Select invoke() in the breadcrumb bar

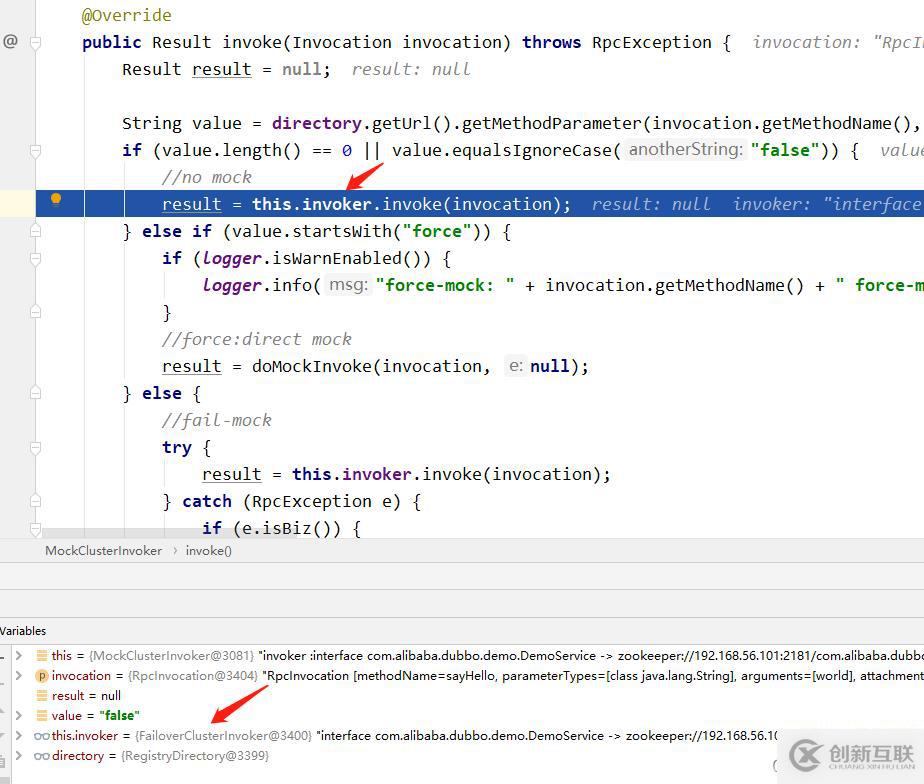(x=208, y=551)
